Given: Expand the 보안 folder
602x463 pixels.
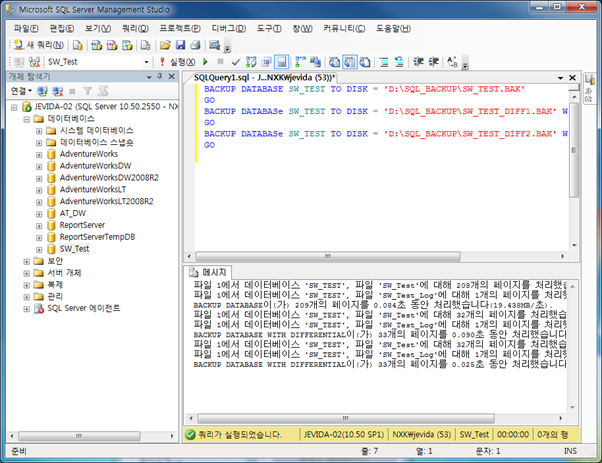Looking at the screenshot, I should (26, 262).
